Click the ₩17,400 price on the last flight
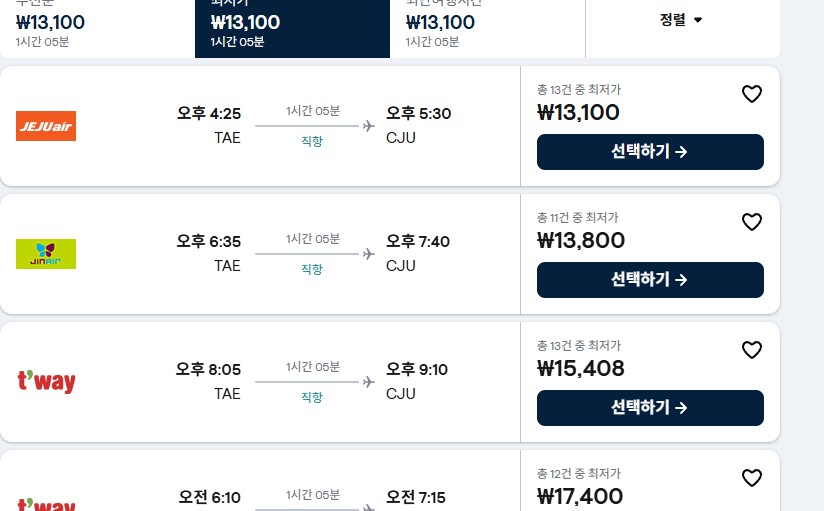This screenshot has width=824, height=511. (x=580, y=496)
